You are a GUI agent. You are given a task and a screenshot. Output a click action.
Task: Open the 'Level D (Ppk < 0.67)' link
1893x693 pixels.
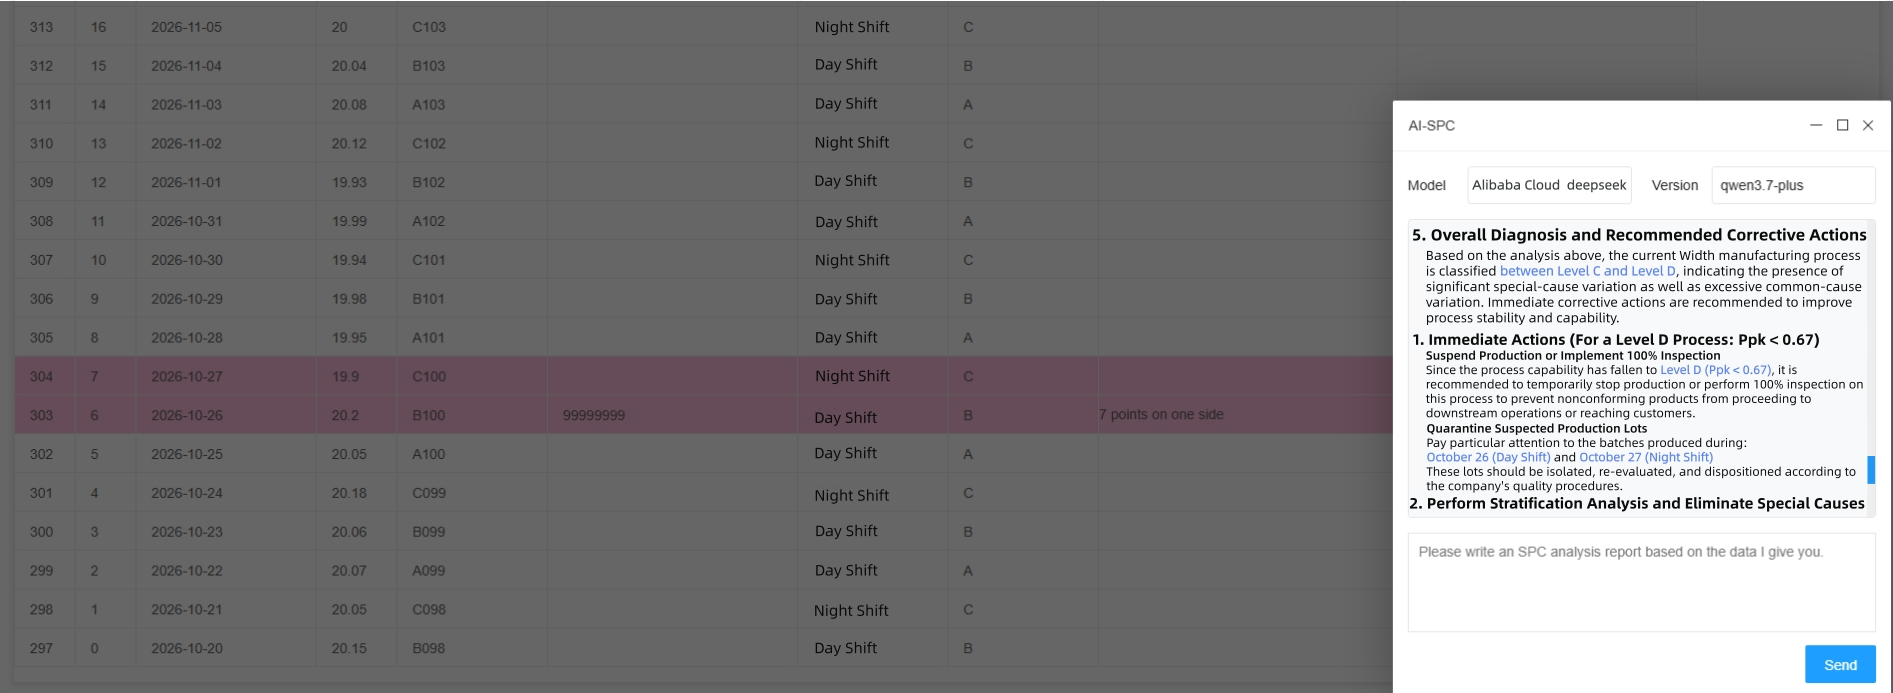point(1715,370)
